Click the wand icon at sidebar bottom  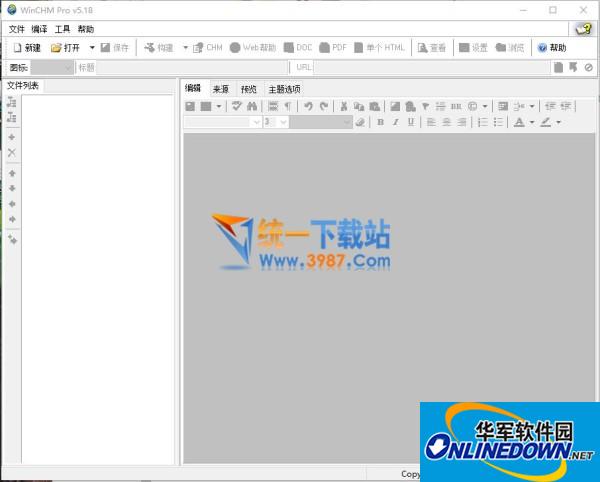click(13, 239)
